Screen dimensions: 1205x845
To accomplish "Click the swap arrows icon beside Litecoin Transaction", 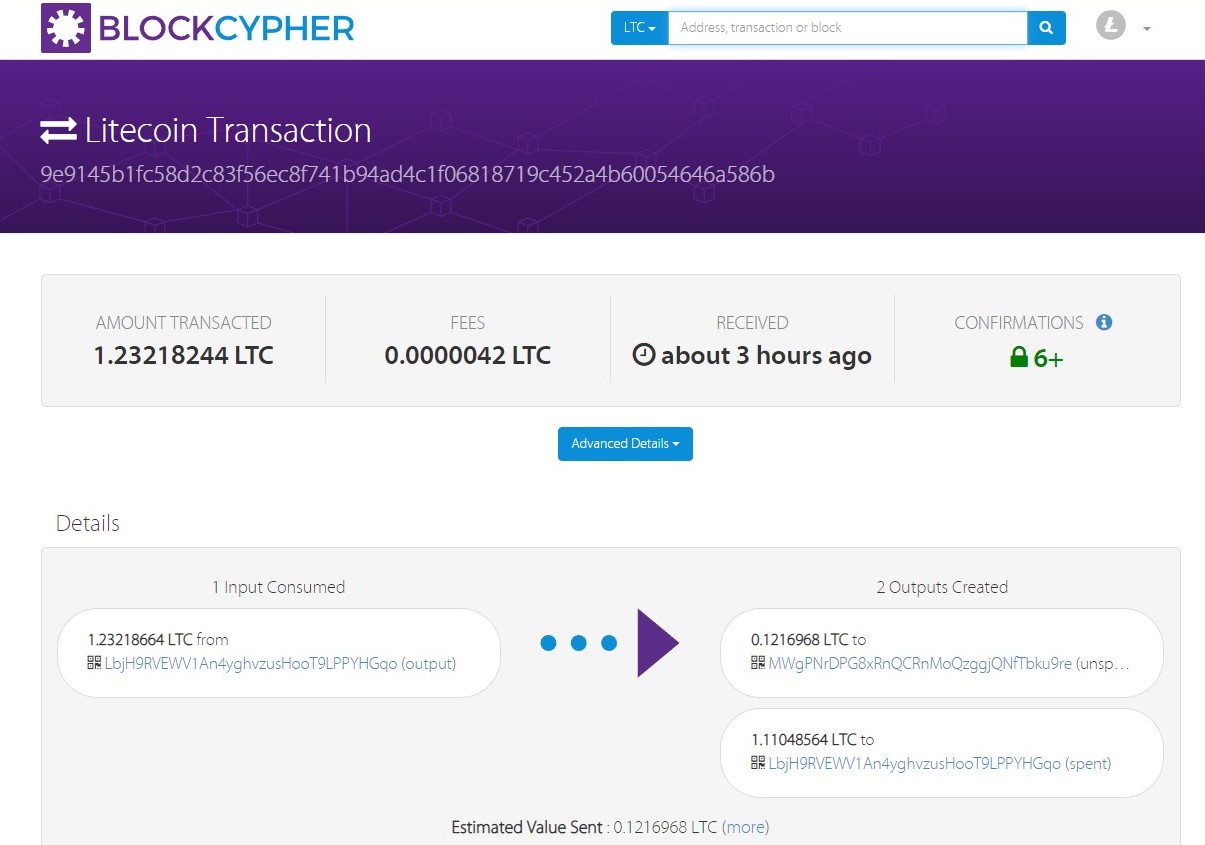I will (x=58, y=131).
